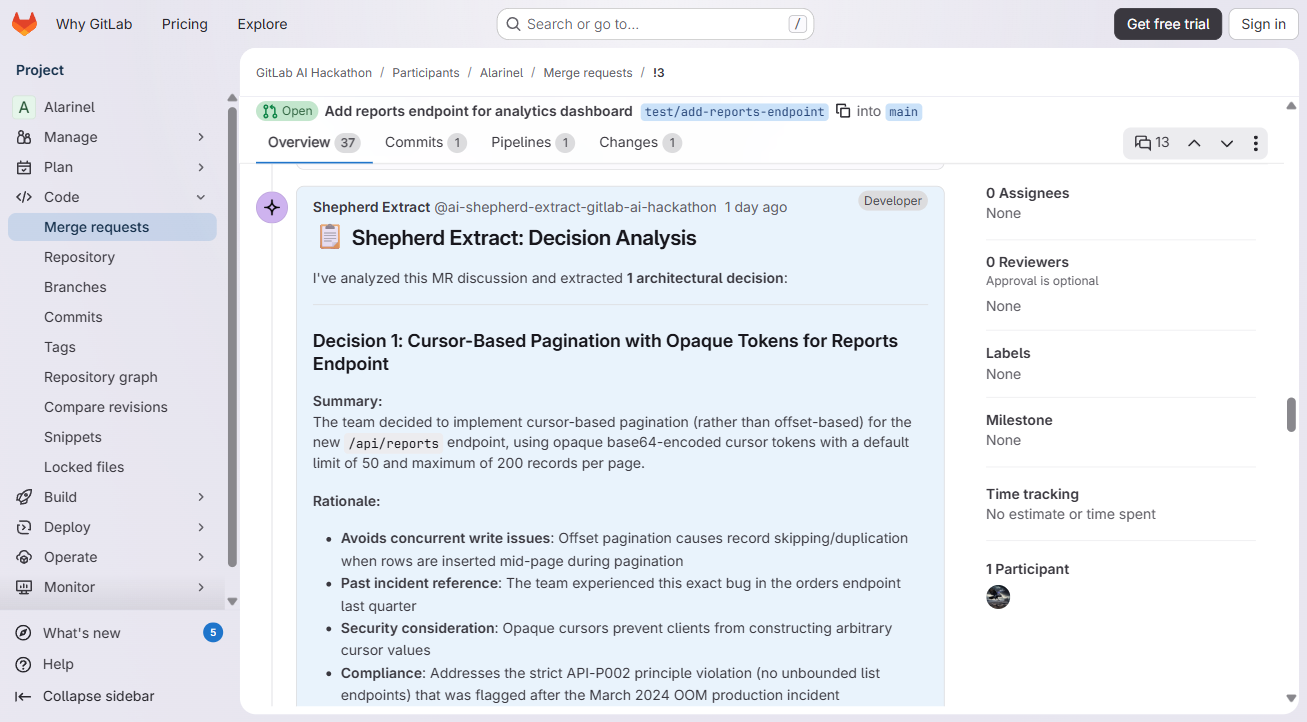
Task: Open Alarinel breadcrumb link
Action: pos(501,73)
